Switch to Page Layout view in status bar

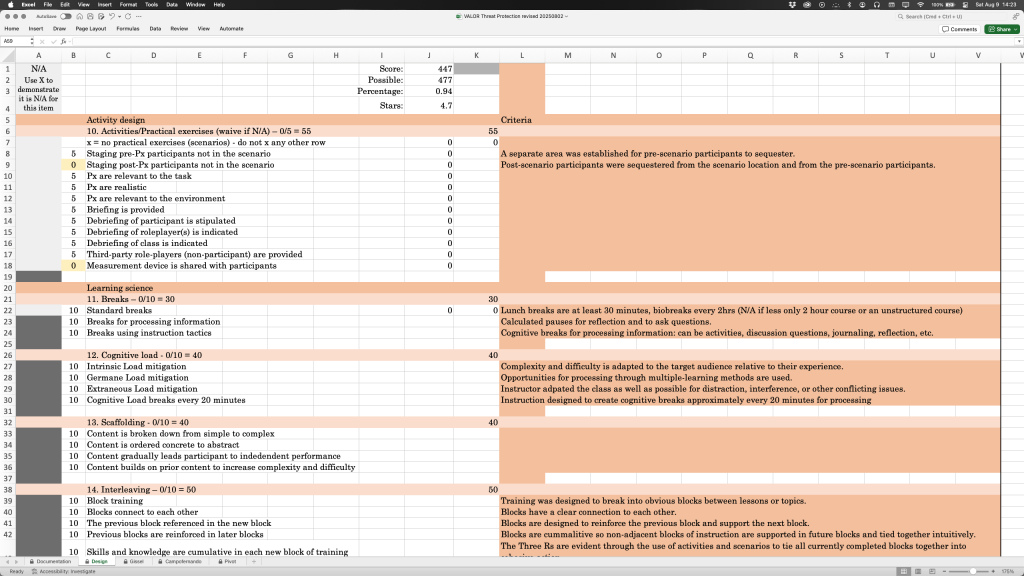point(918,571)
